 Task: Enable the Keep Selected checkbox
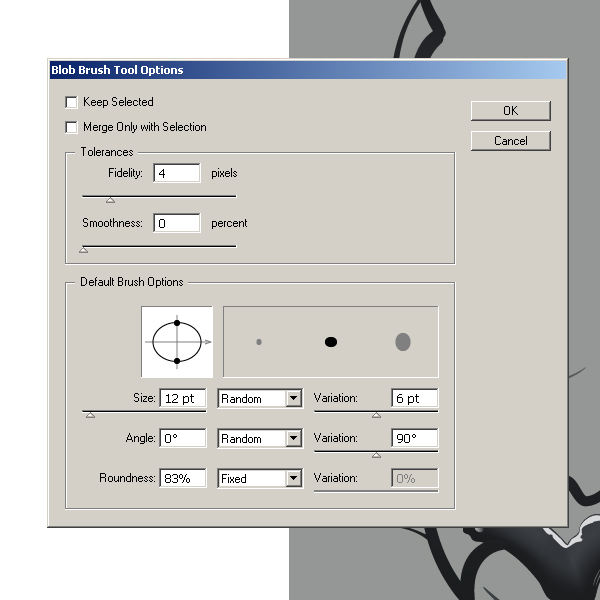[x=71, y=102]
